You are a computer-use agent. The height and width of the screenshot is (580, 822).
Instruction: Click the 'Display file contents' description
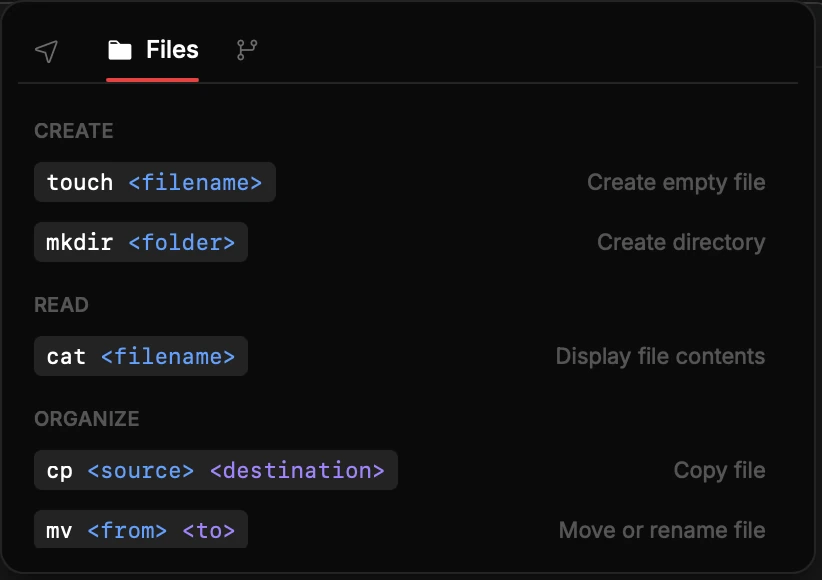coord(660,357)
